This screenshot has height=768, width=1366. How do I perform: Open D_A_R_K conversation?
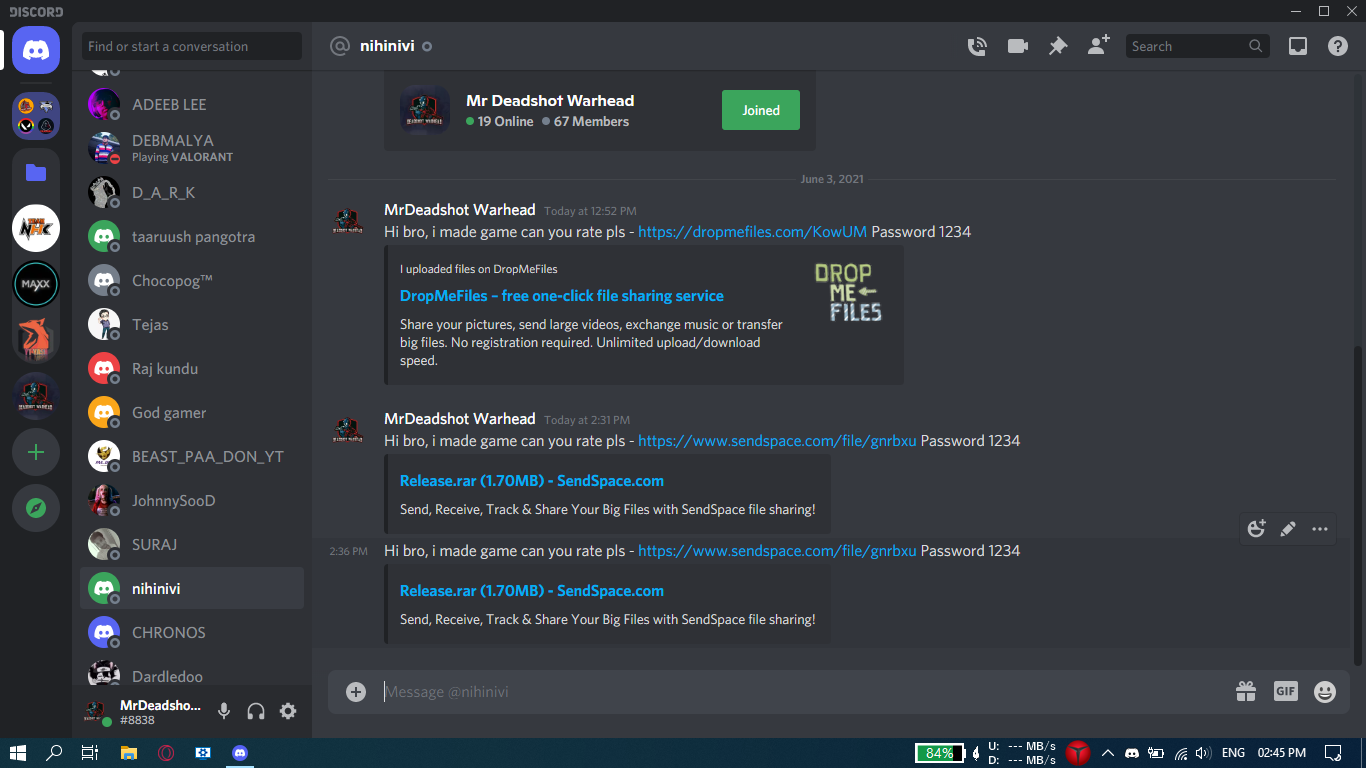click(192, 193)
